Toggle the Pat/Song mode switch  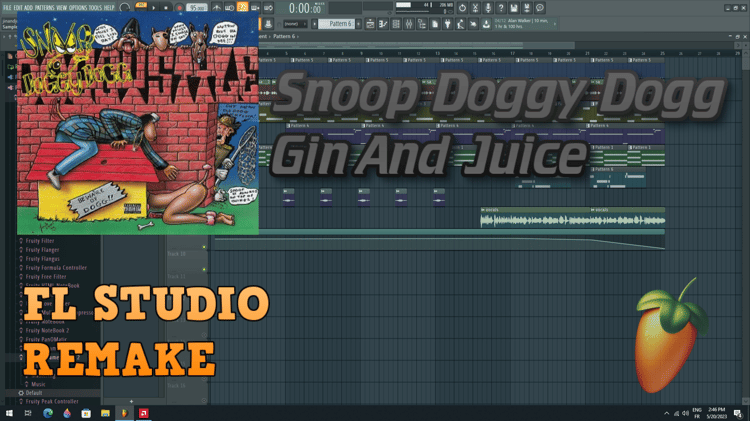tap(141, 6)
